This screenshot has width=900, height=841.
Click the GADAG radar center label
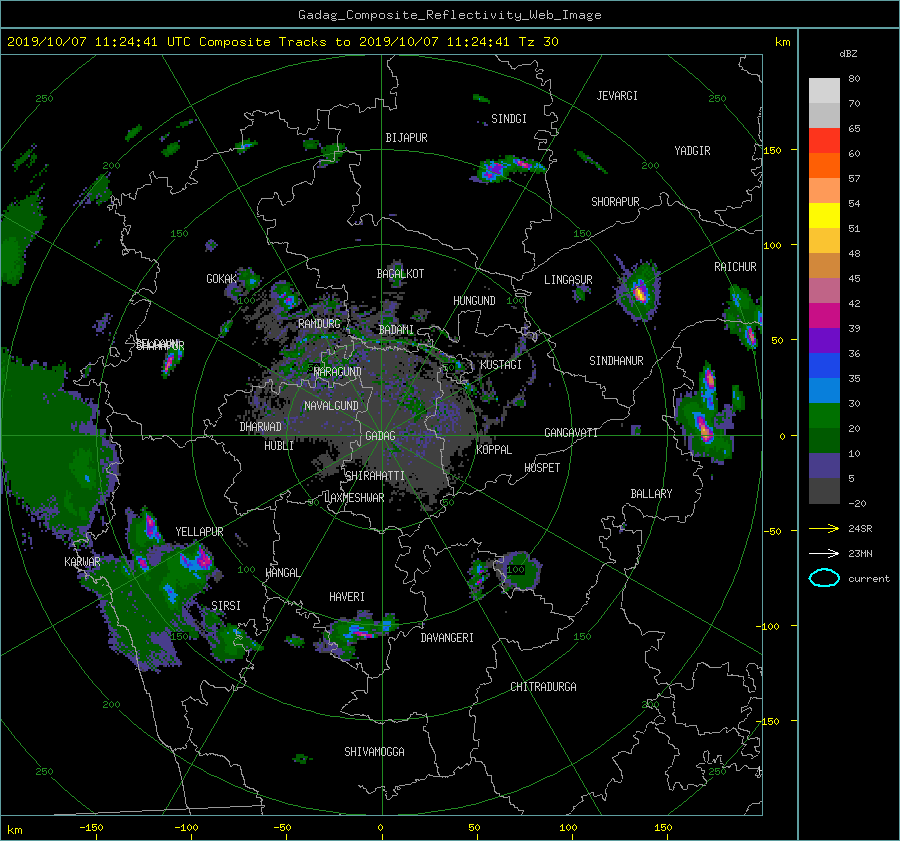point(381,436)
